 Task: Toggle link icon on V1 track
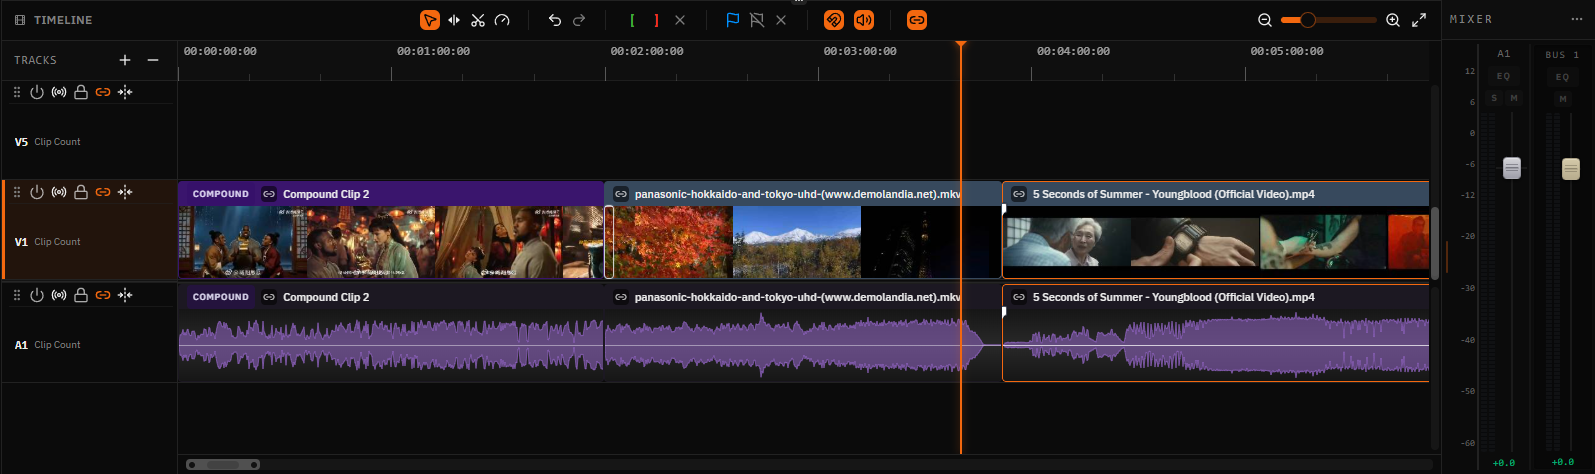(103, 192)
